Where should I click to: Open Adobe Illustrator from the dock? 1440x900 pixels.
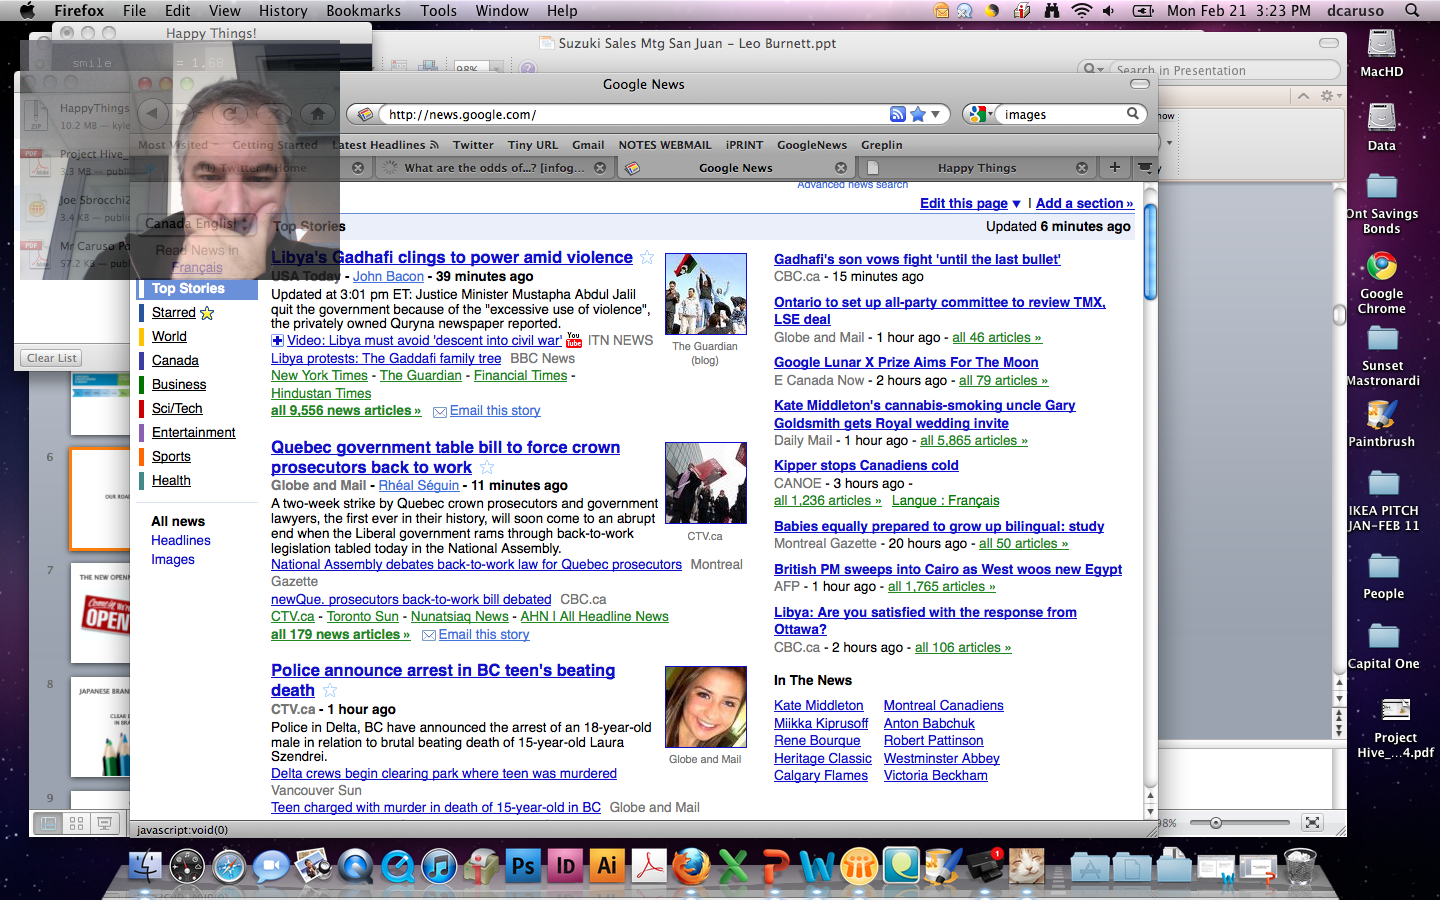pyautogui.click(x=607, y=866)
